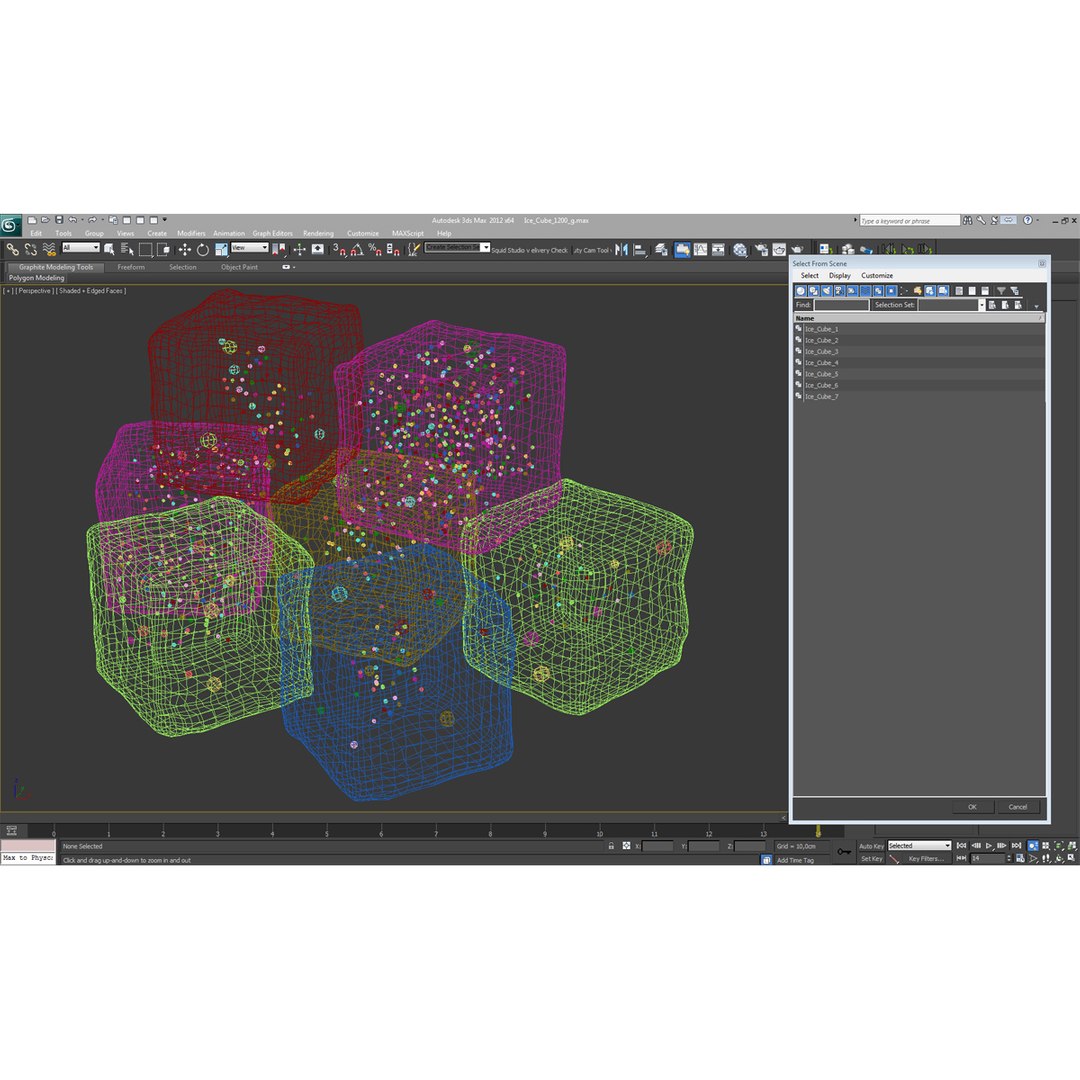This screenshot has height=1080, width=1080.
Task: Choose the Rectangular Selection Region tool
Action: [145, 249]
